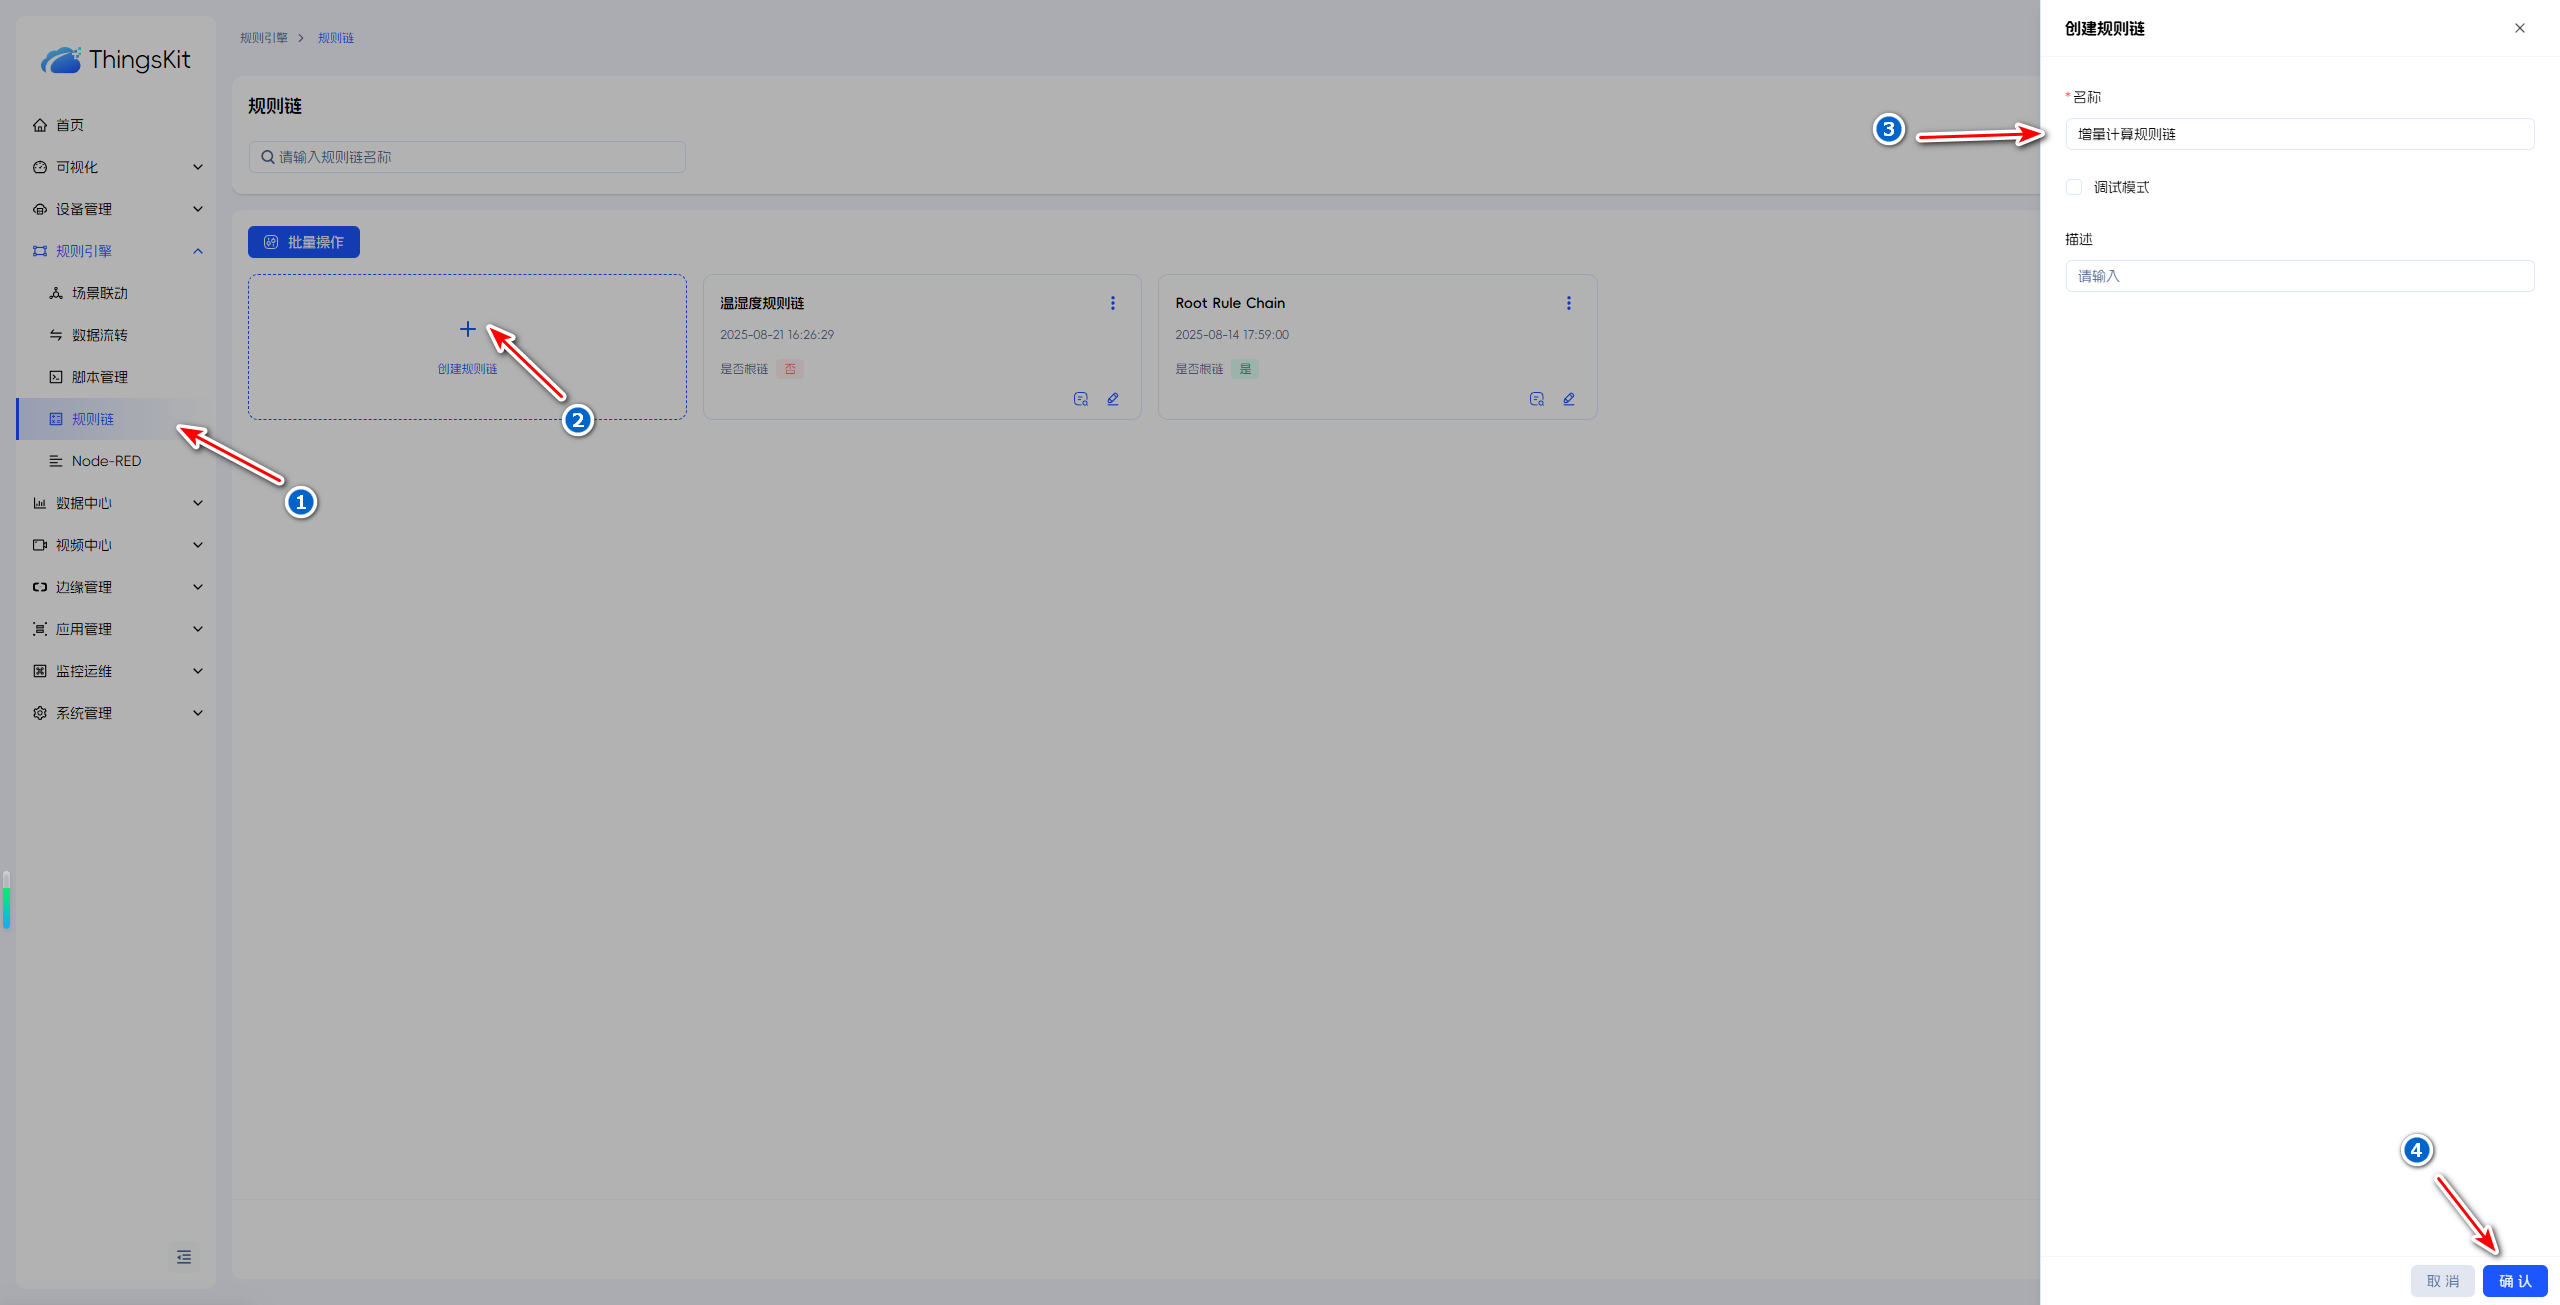Click the 取消 button
2560x1305 pixels.
click(2442, 1281)
